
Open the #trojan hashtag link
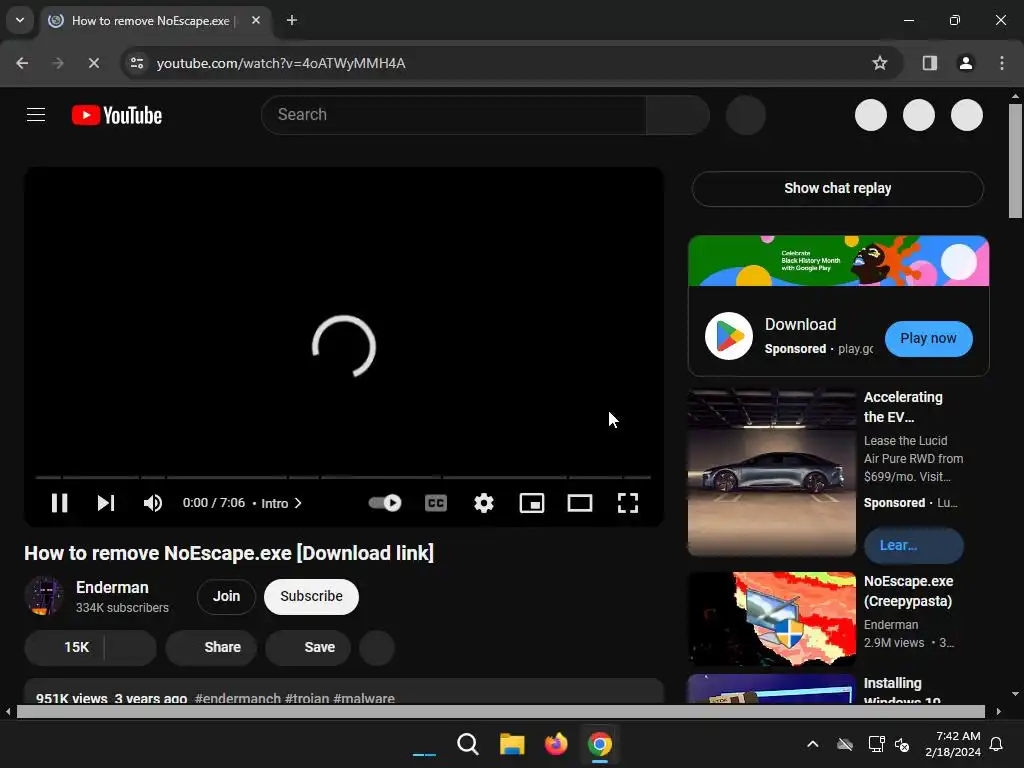click(307, 698)
